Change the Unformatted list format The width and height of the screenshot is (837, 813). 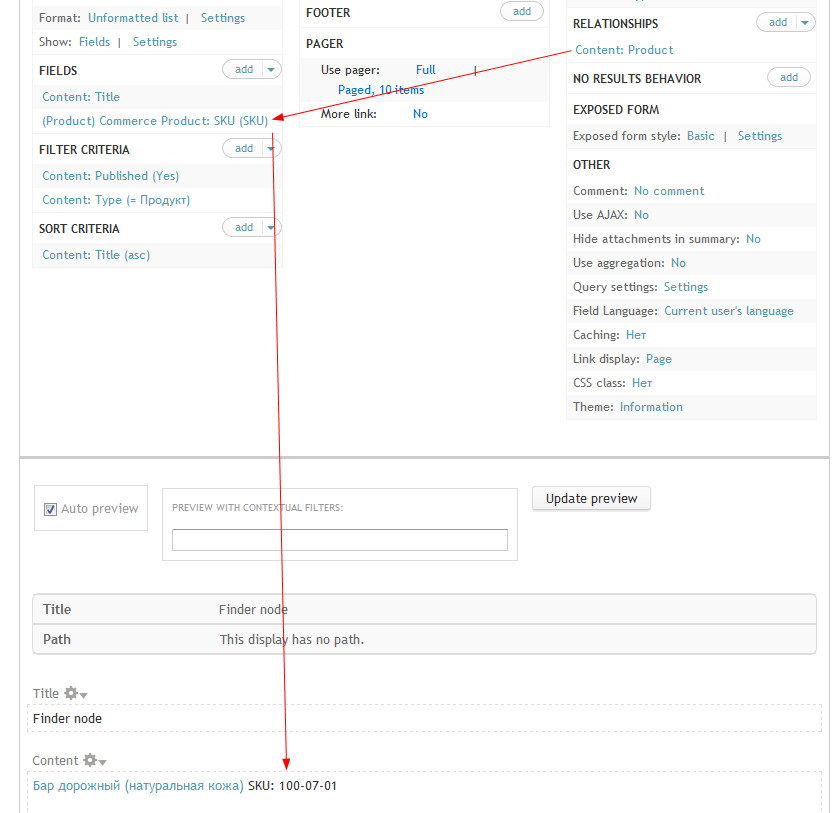coord(133,18)
